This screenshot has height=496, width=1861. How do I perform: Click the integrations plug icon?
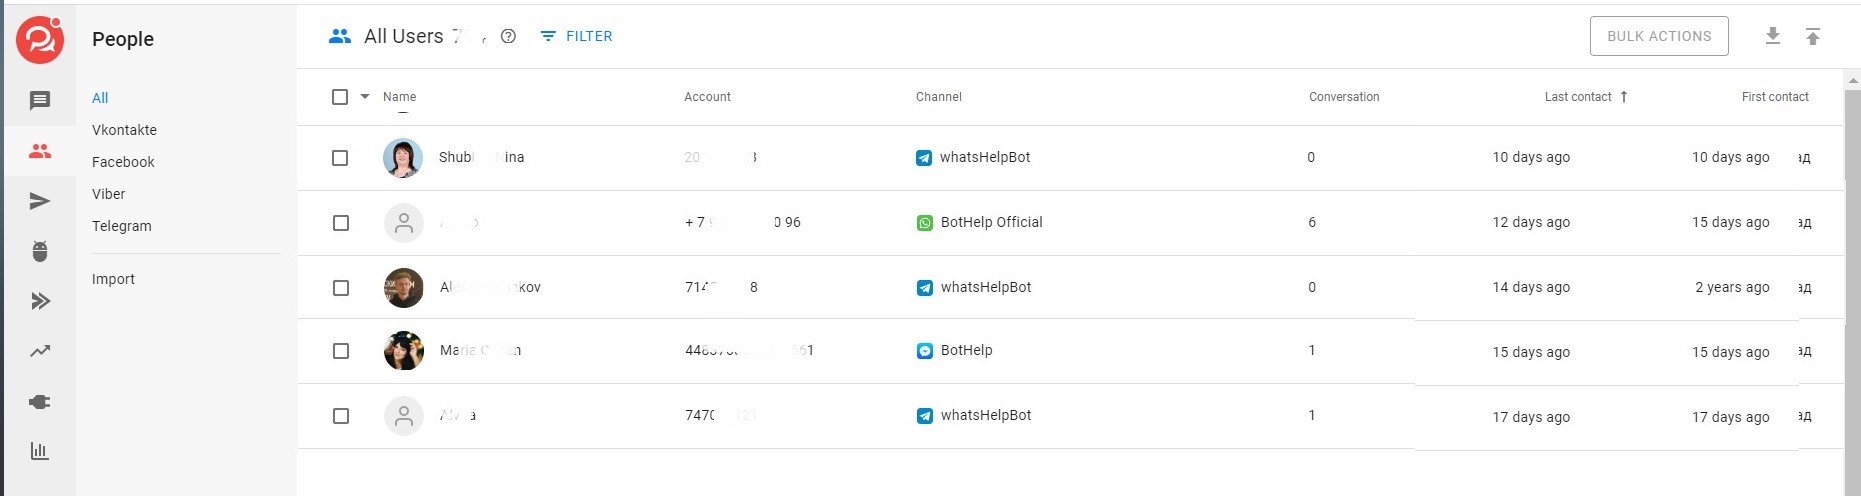point(40,402)
